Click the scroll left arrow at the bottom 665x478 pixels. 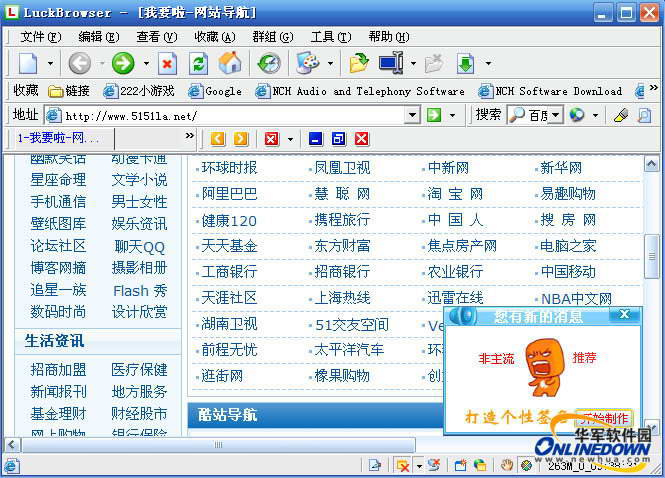coord(11,445)
